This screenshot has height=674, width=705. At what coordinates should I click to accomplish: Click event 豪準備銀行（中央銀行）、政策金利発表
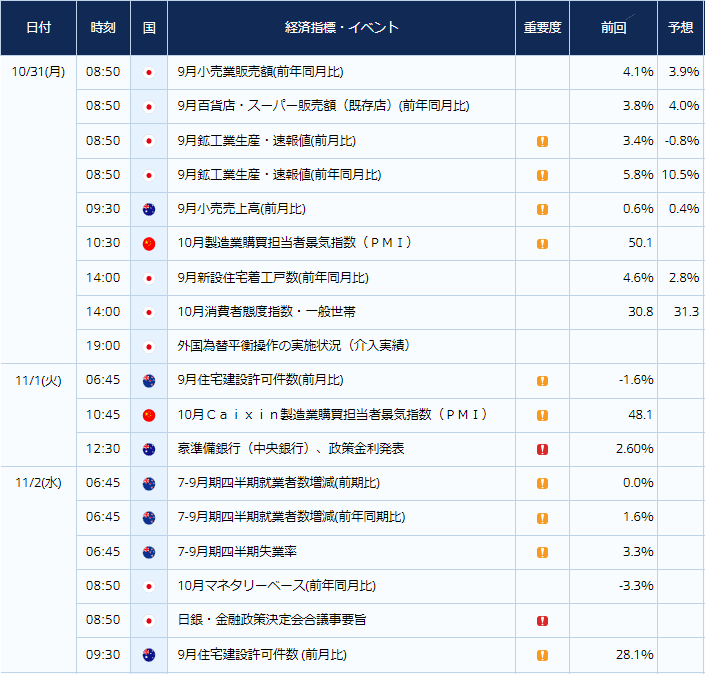(291, 449)
